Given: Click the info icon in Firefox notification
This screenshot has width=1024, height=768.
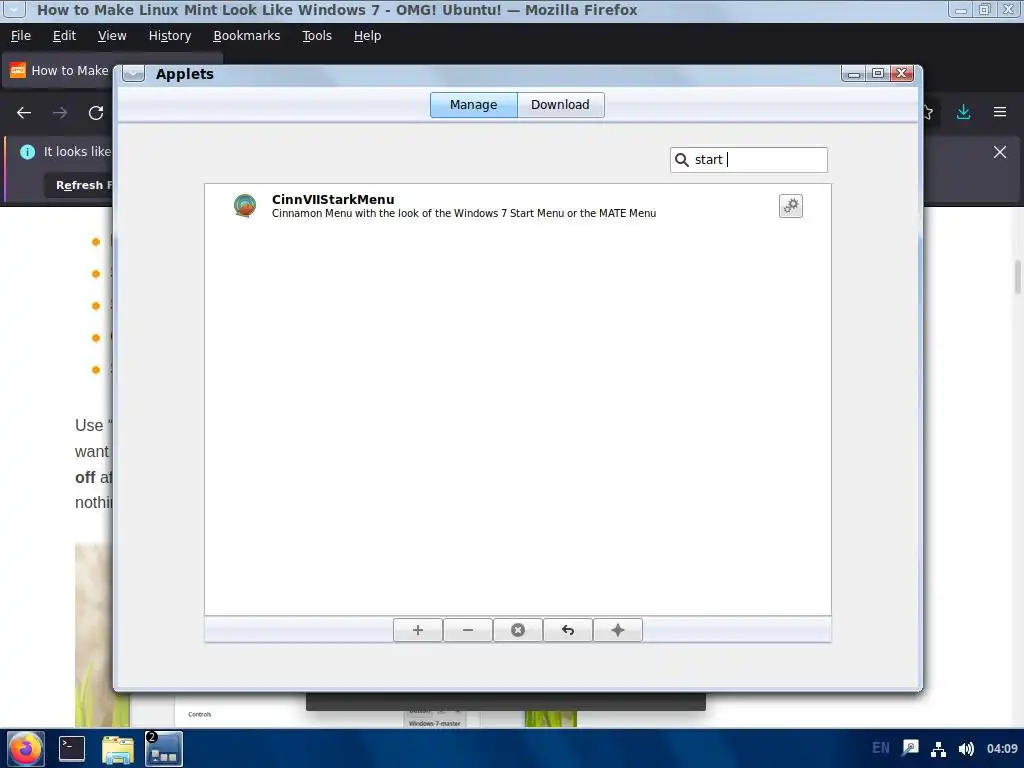Looking at the screenshot, I should click(x=27, y=152).
